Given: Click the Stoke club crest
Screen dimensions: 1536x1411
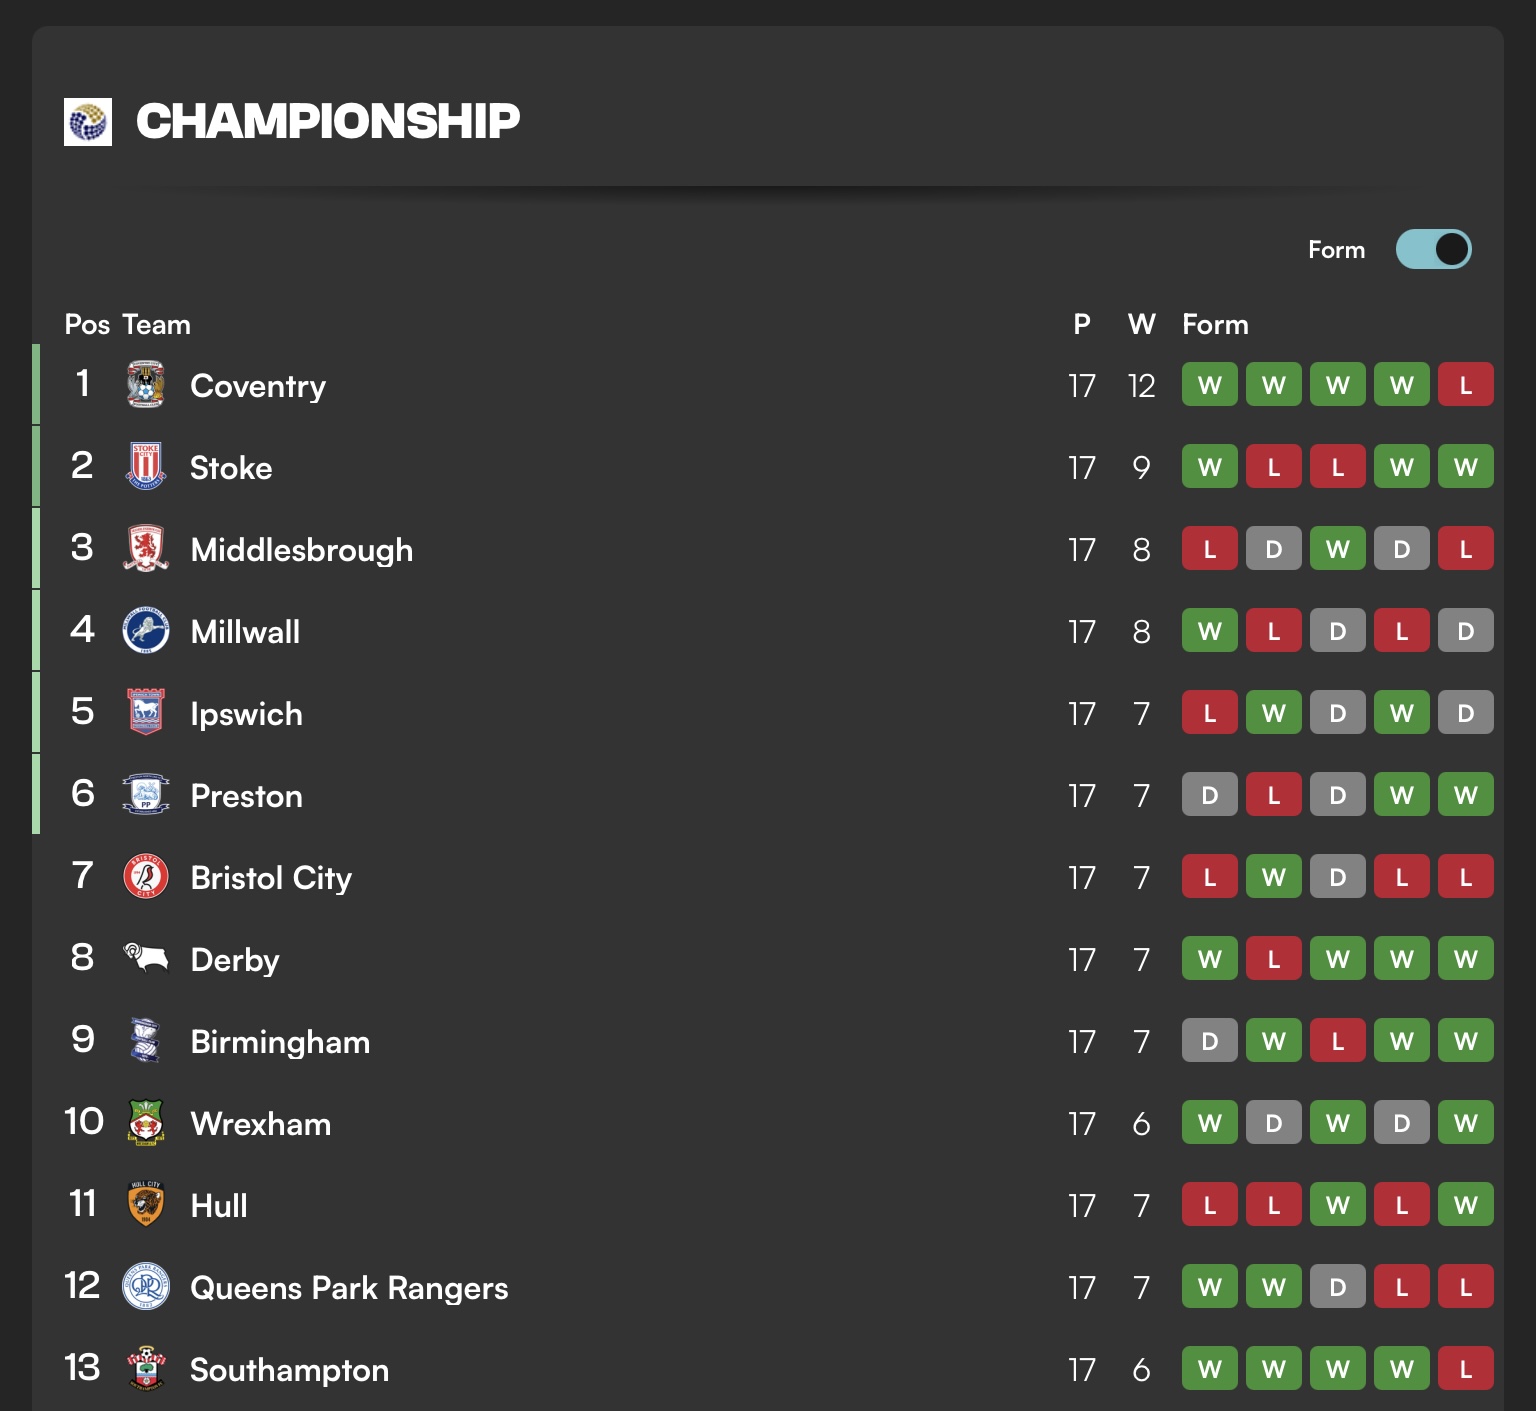Looking at the screenshot, I should (x=146, y=467).
